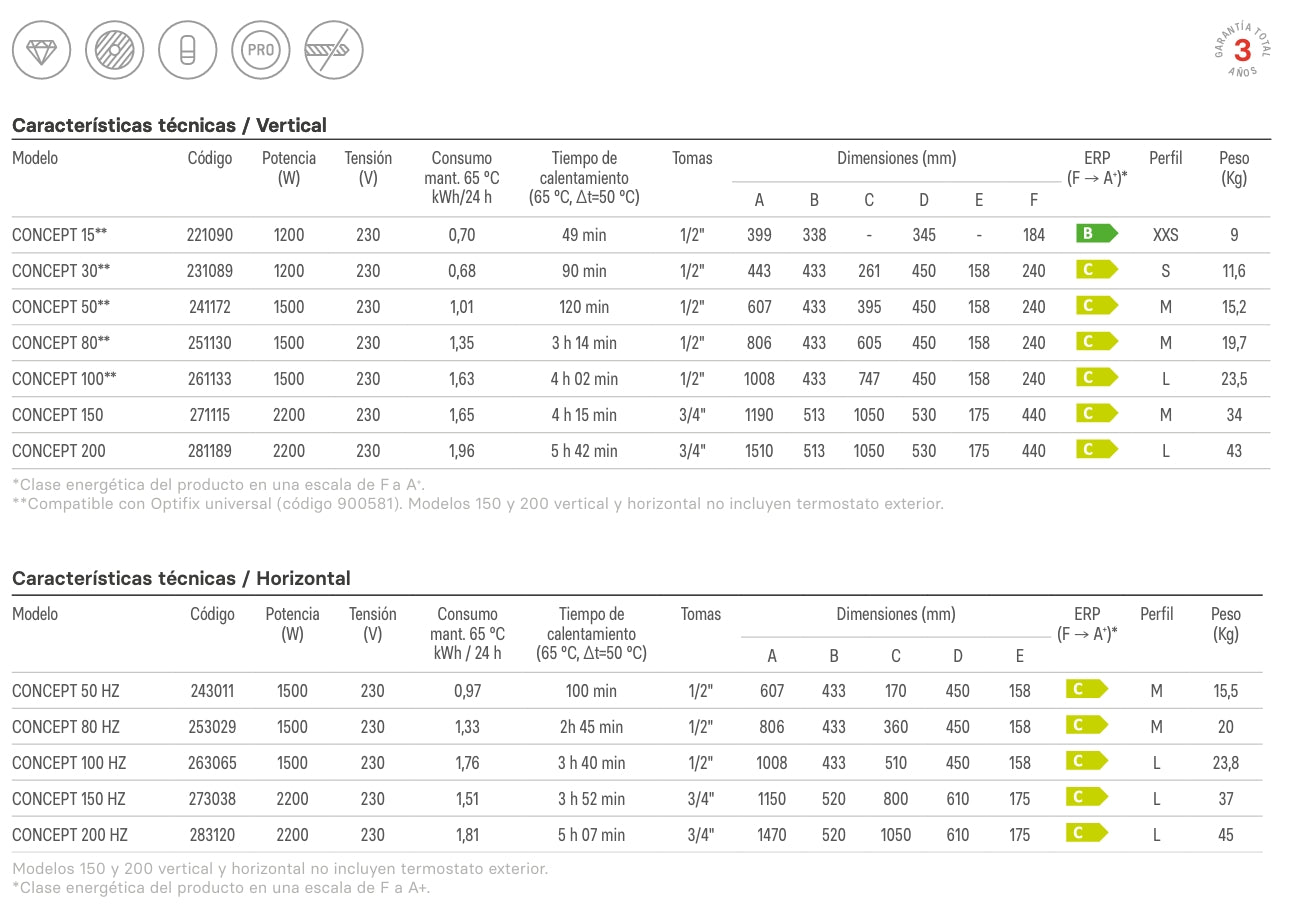
Task: Click code 283120 in the horizontal table
Action: [x=213, y=834]
